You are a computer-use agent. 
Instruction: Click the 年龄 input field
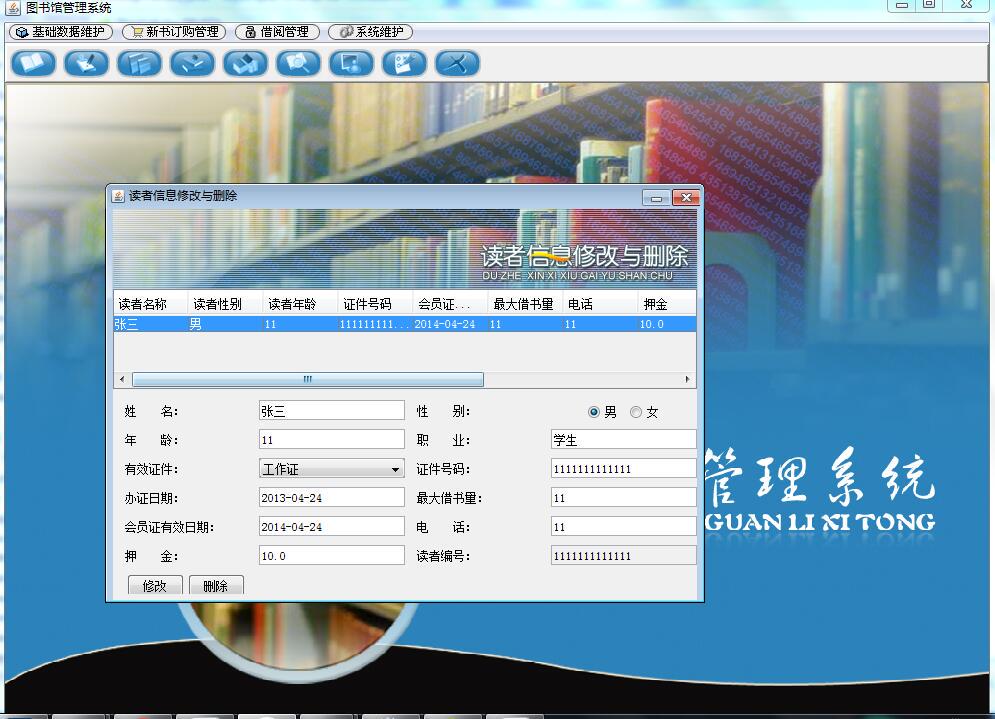[332, 440]
